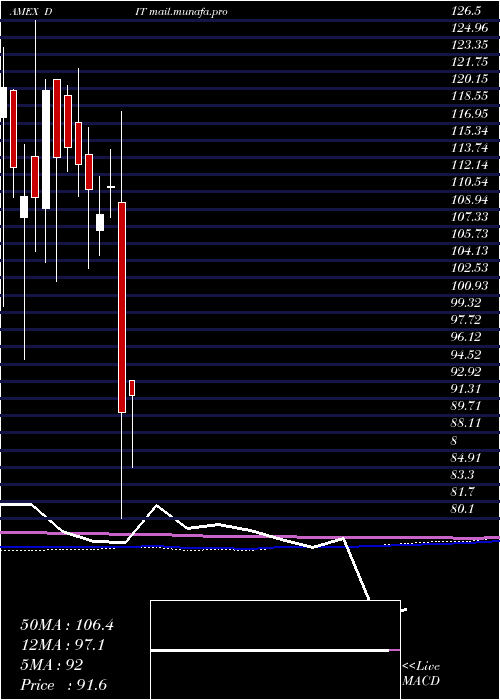
Task: Click the 84.91 price level
Action: (466, 457)
